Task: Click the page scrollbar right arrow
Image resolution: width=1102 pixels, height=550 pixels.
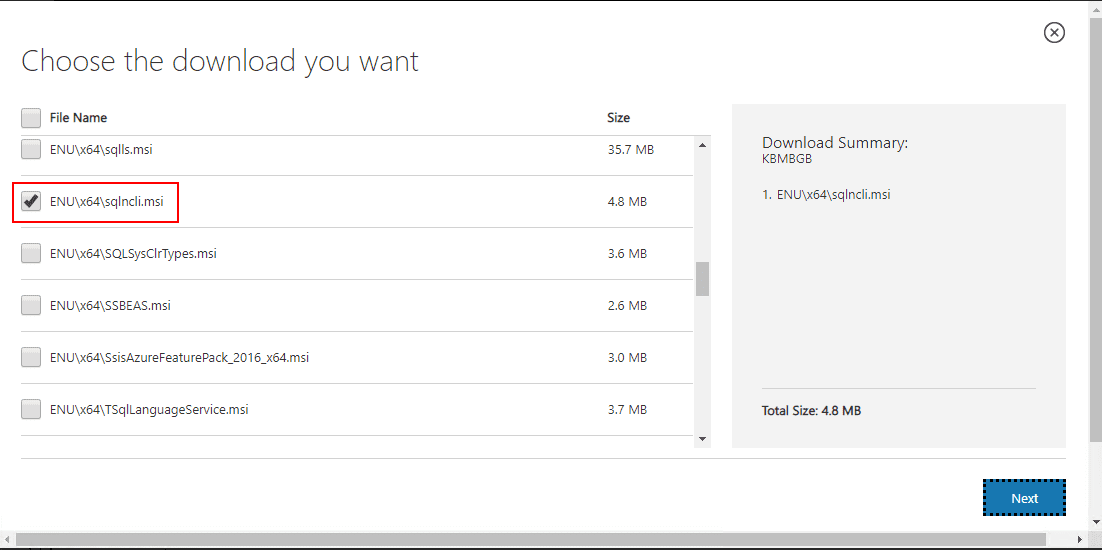Action: point(1082,539)
